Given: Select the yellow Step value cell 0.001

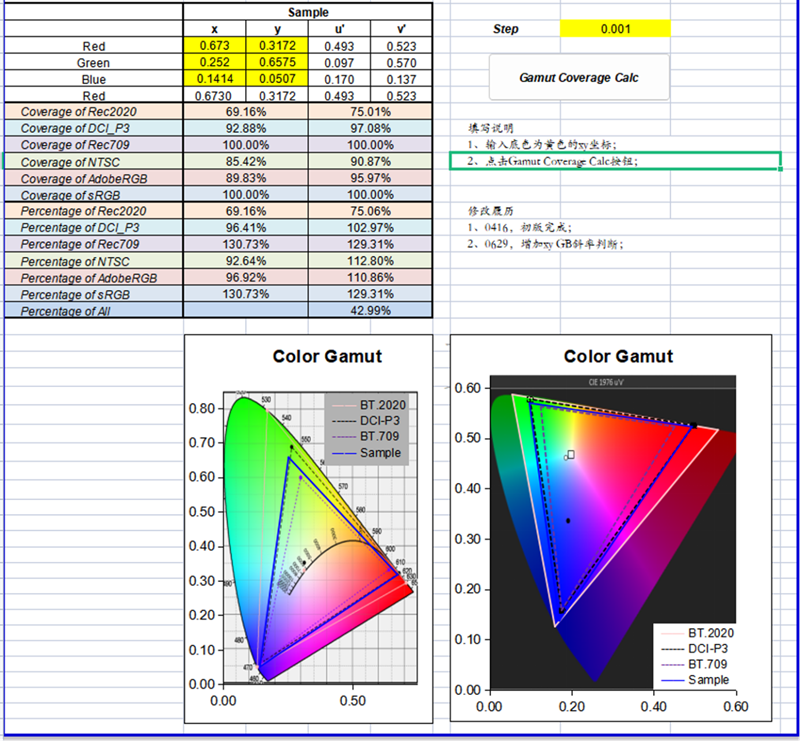Looking at the screenshot, I should pos(614,29).
